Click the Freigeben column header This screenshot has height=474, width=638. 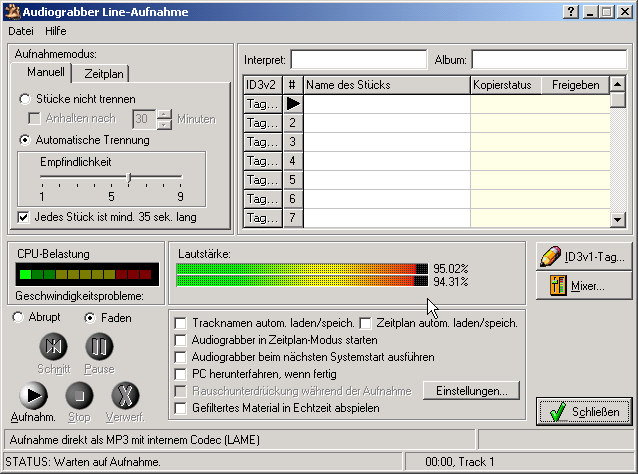[x=575, y=85]
